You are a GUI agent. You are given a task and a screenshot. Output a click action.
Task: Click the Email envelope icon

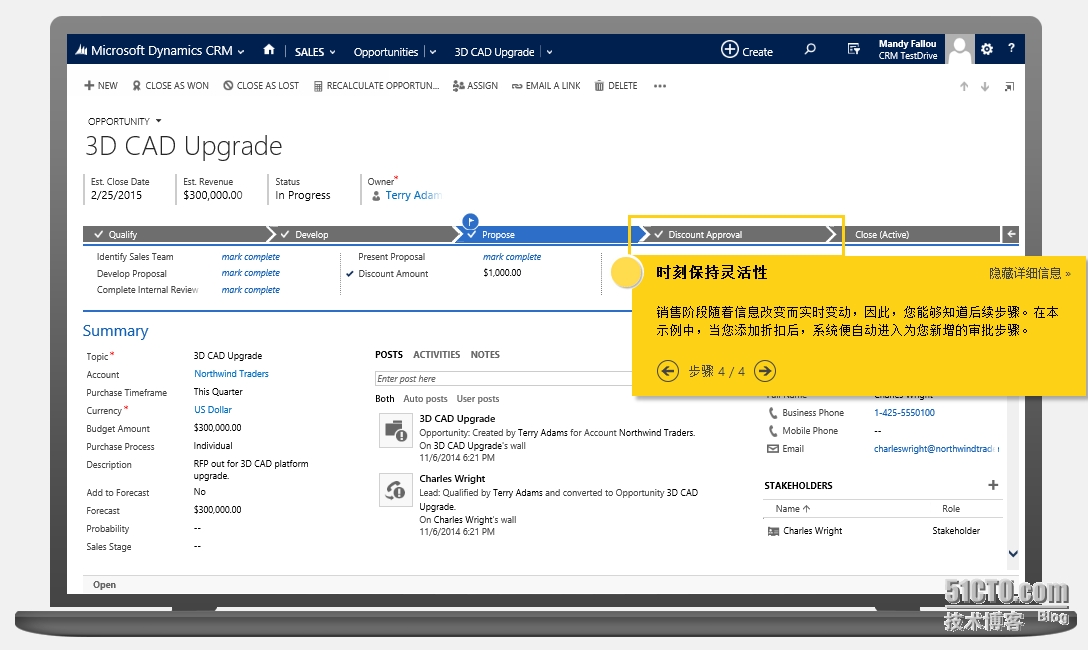[x=772, y=449]
